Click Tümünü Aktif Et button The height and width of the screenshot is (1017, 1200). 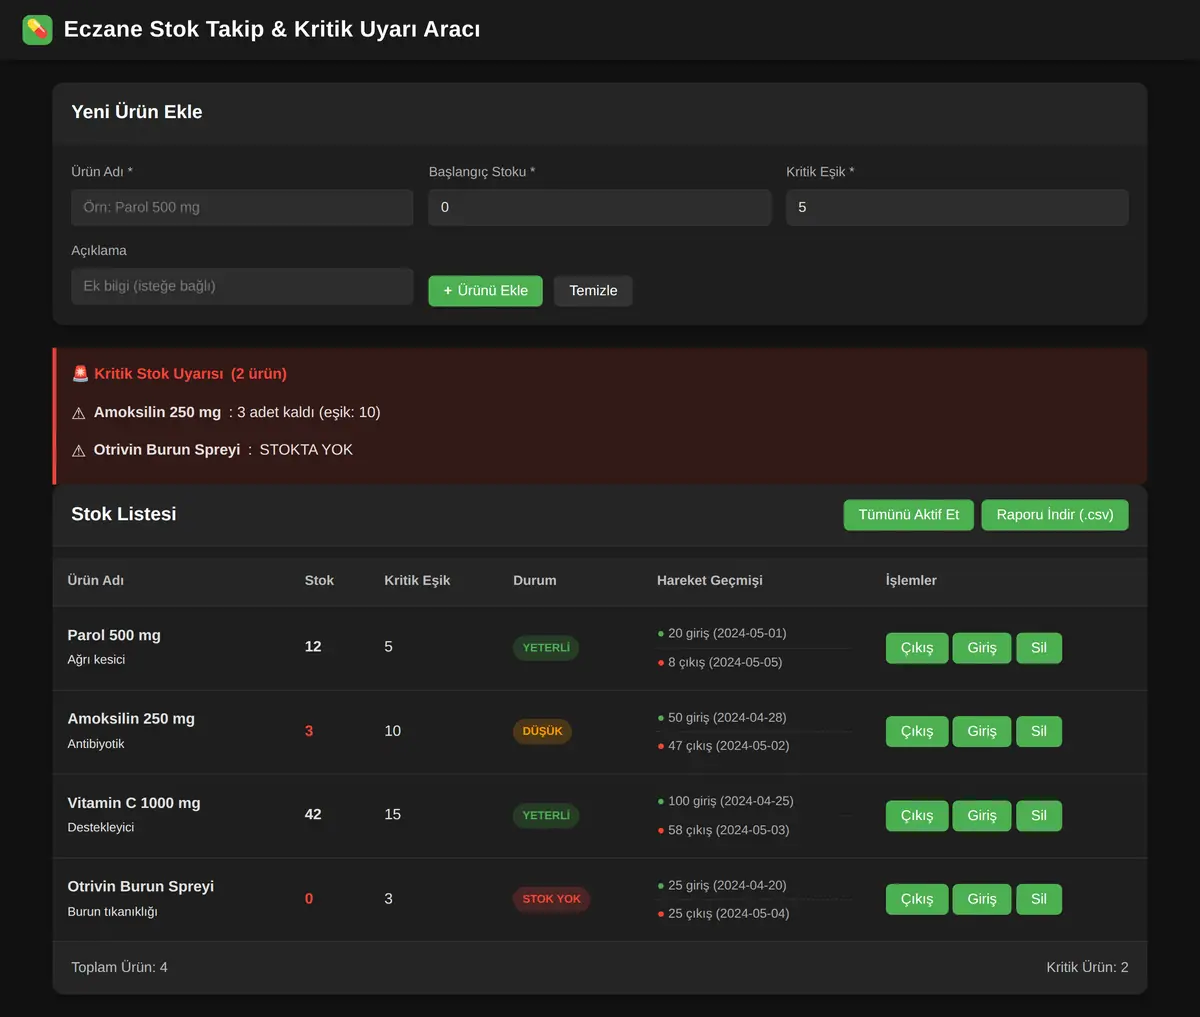tap(908, 515)
